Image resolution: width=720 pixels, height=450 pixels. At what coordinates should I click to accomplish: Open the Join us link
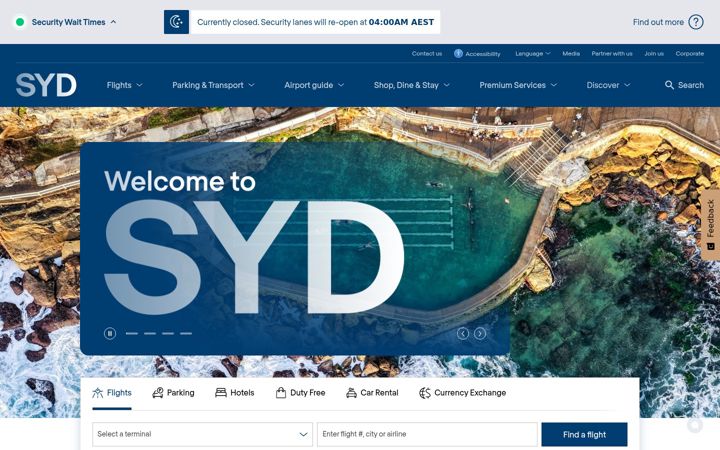tap(654, 53)
